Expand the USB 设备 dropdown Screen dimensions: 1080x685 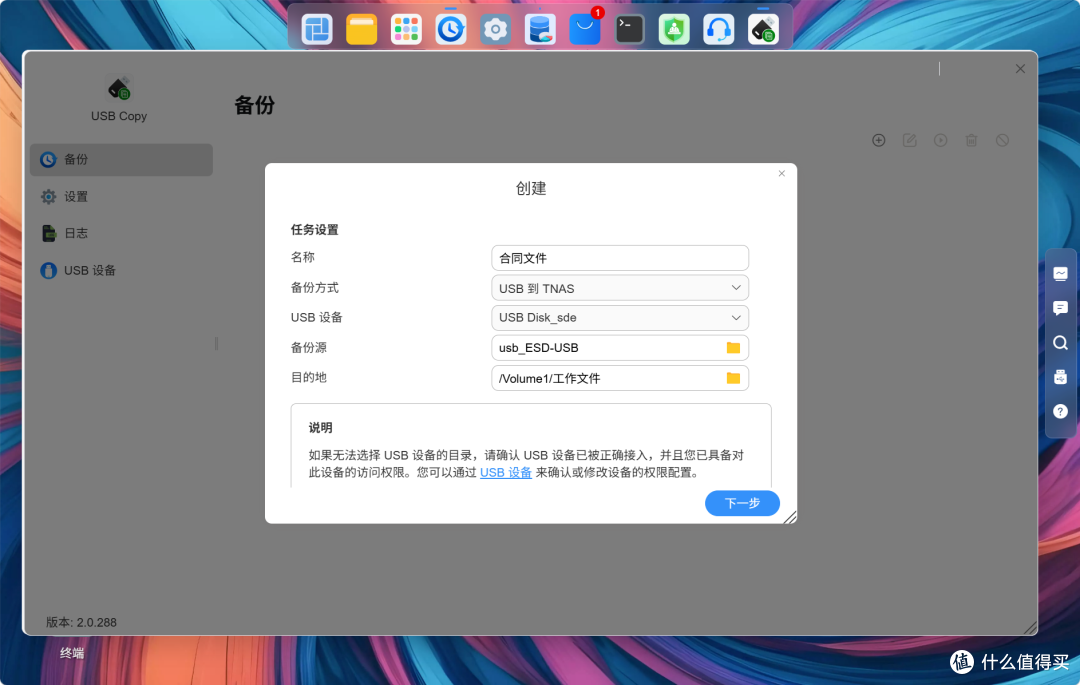(620, 317)
